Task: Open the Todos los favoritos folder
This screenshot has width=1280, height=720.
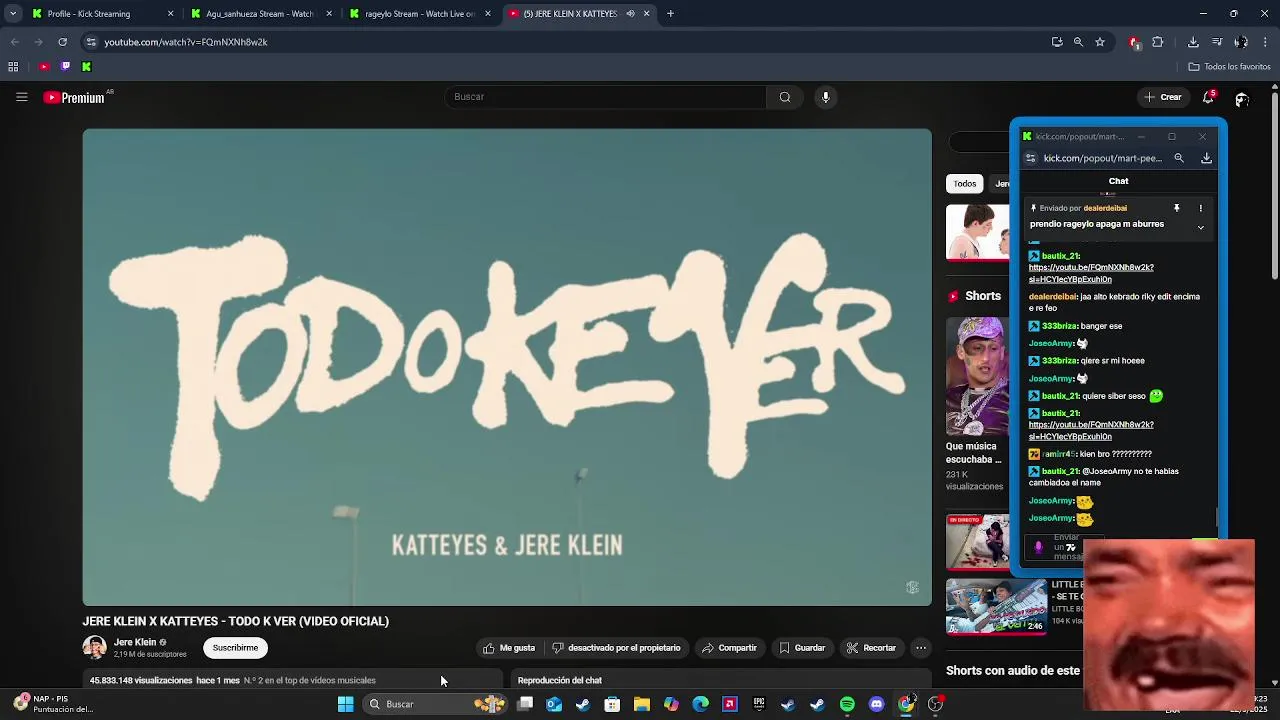Action: click(x=1229, y=67)
